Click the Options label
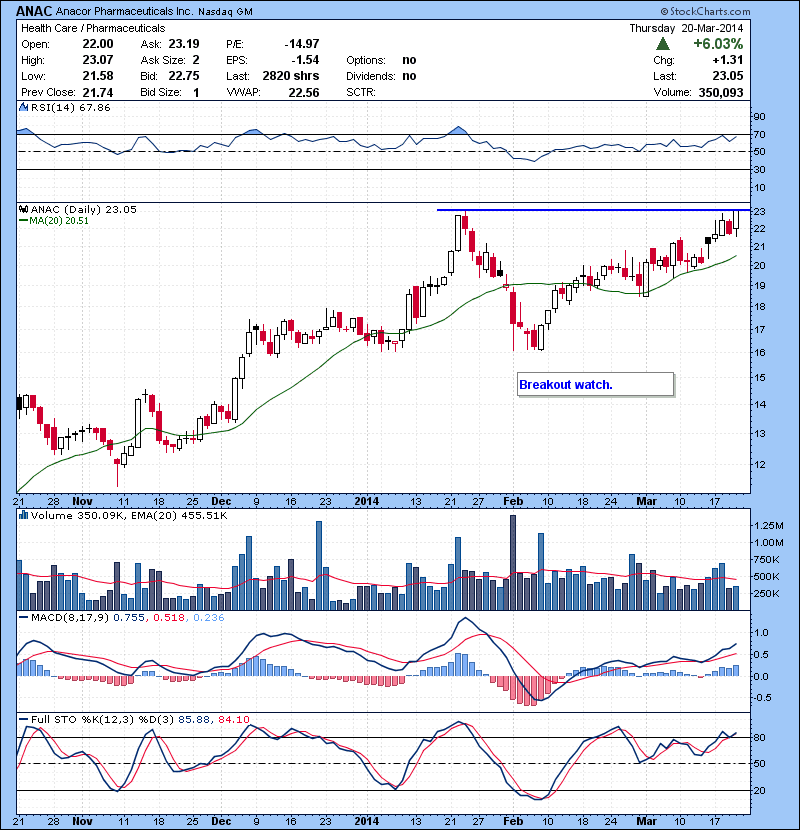This screenshot has width=800, height=830. click(366, 60)
